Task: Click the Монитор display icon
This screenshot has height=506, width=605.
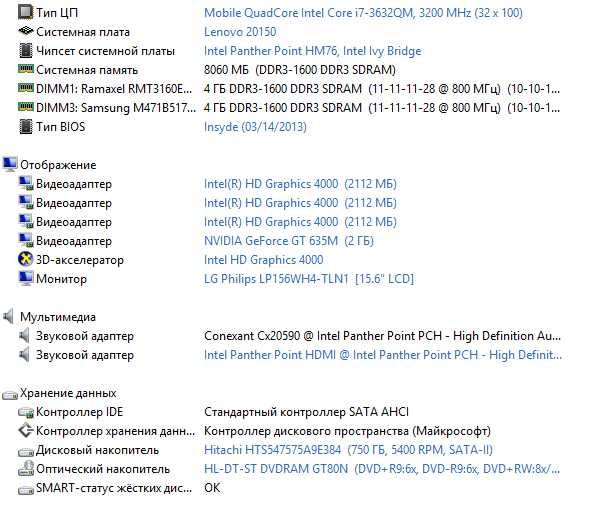Action: 25,279
